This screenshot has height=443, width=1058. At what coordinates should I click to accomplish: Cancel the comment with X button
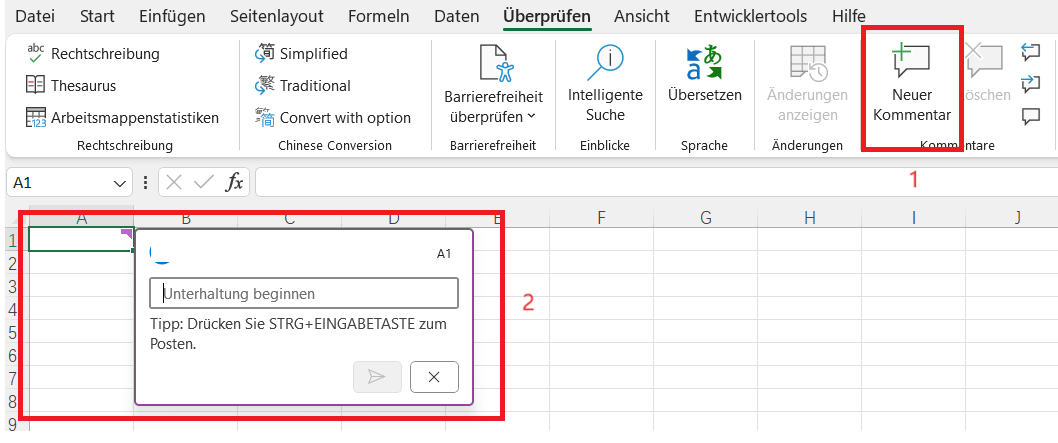click(434, 377)
